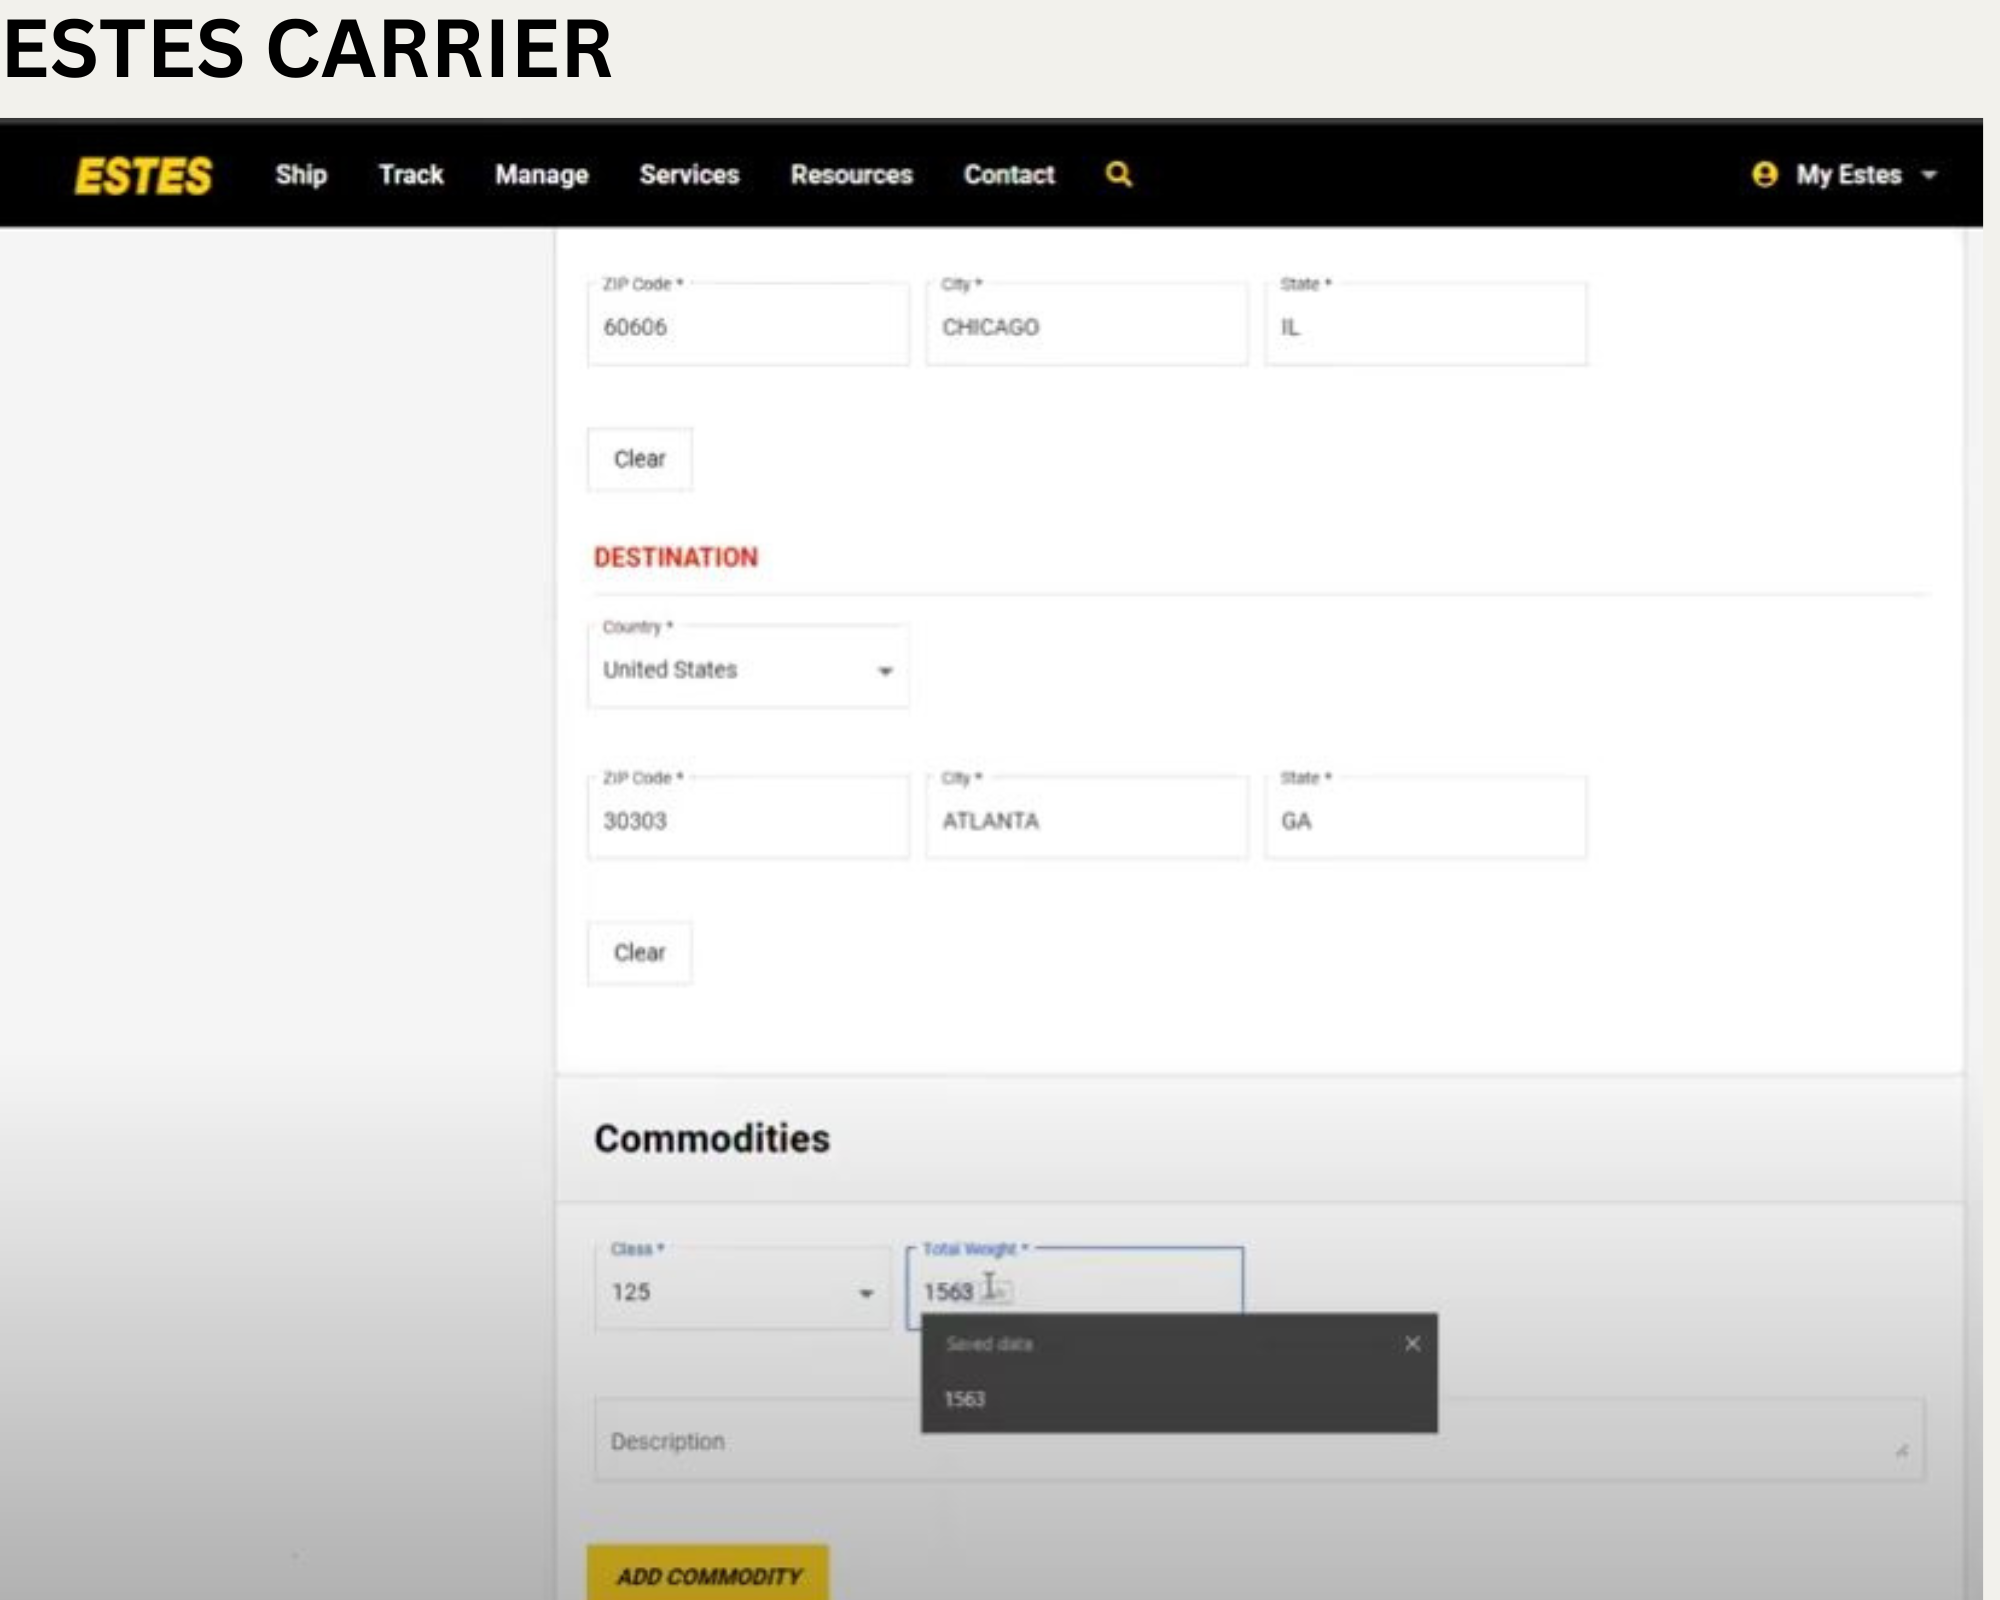Open the Ship menu
This screenshot has width=2000, height=1600.
click(x=301, y=175)
